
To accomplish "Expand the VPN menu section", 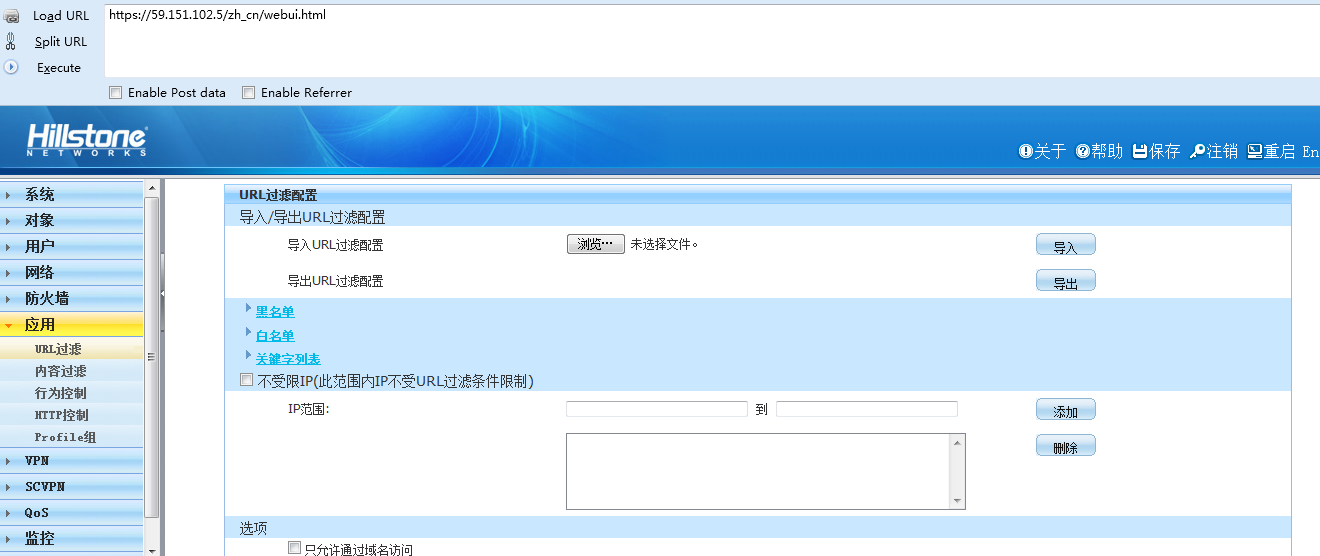I will [72, 461].
